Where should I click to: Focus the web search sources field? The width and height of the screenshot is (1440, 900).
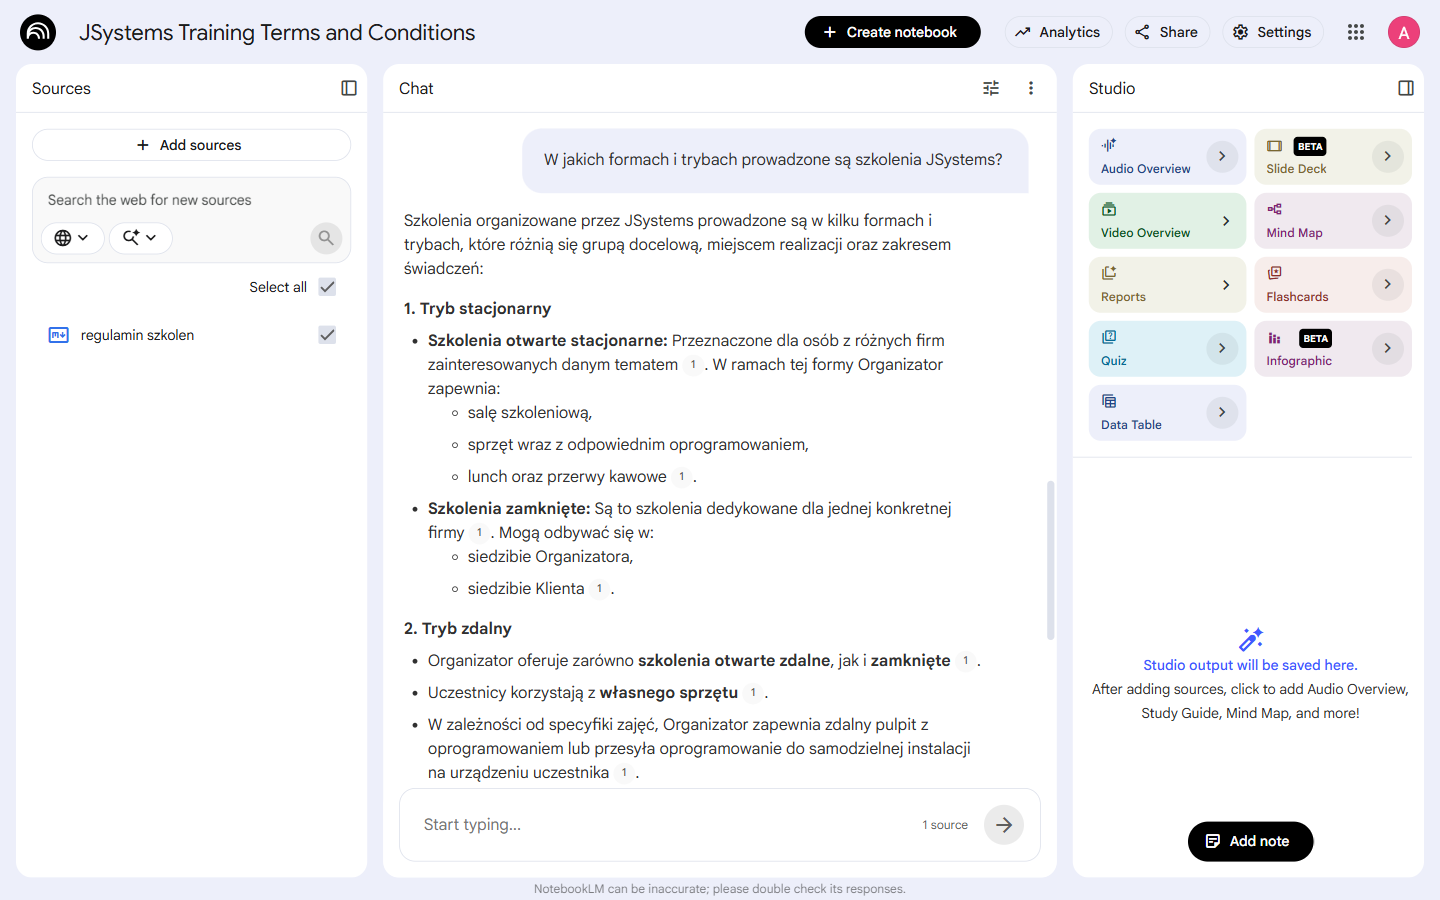pyautogui.click(x=191, y=200)
